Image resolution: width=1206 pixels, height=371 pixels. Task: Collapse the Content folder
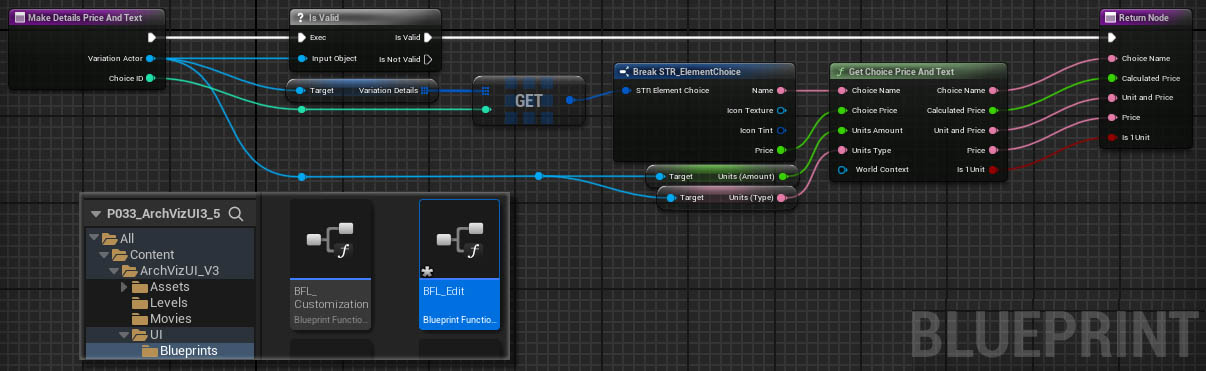coord(104,254)
